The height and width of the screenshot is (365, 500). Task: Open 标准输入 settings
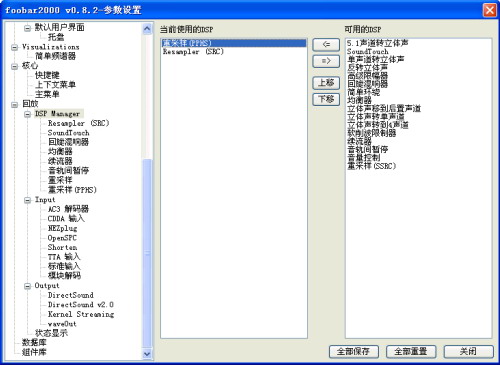64,266
